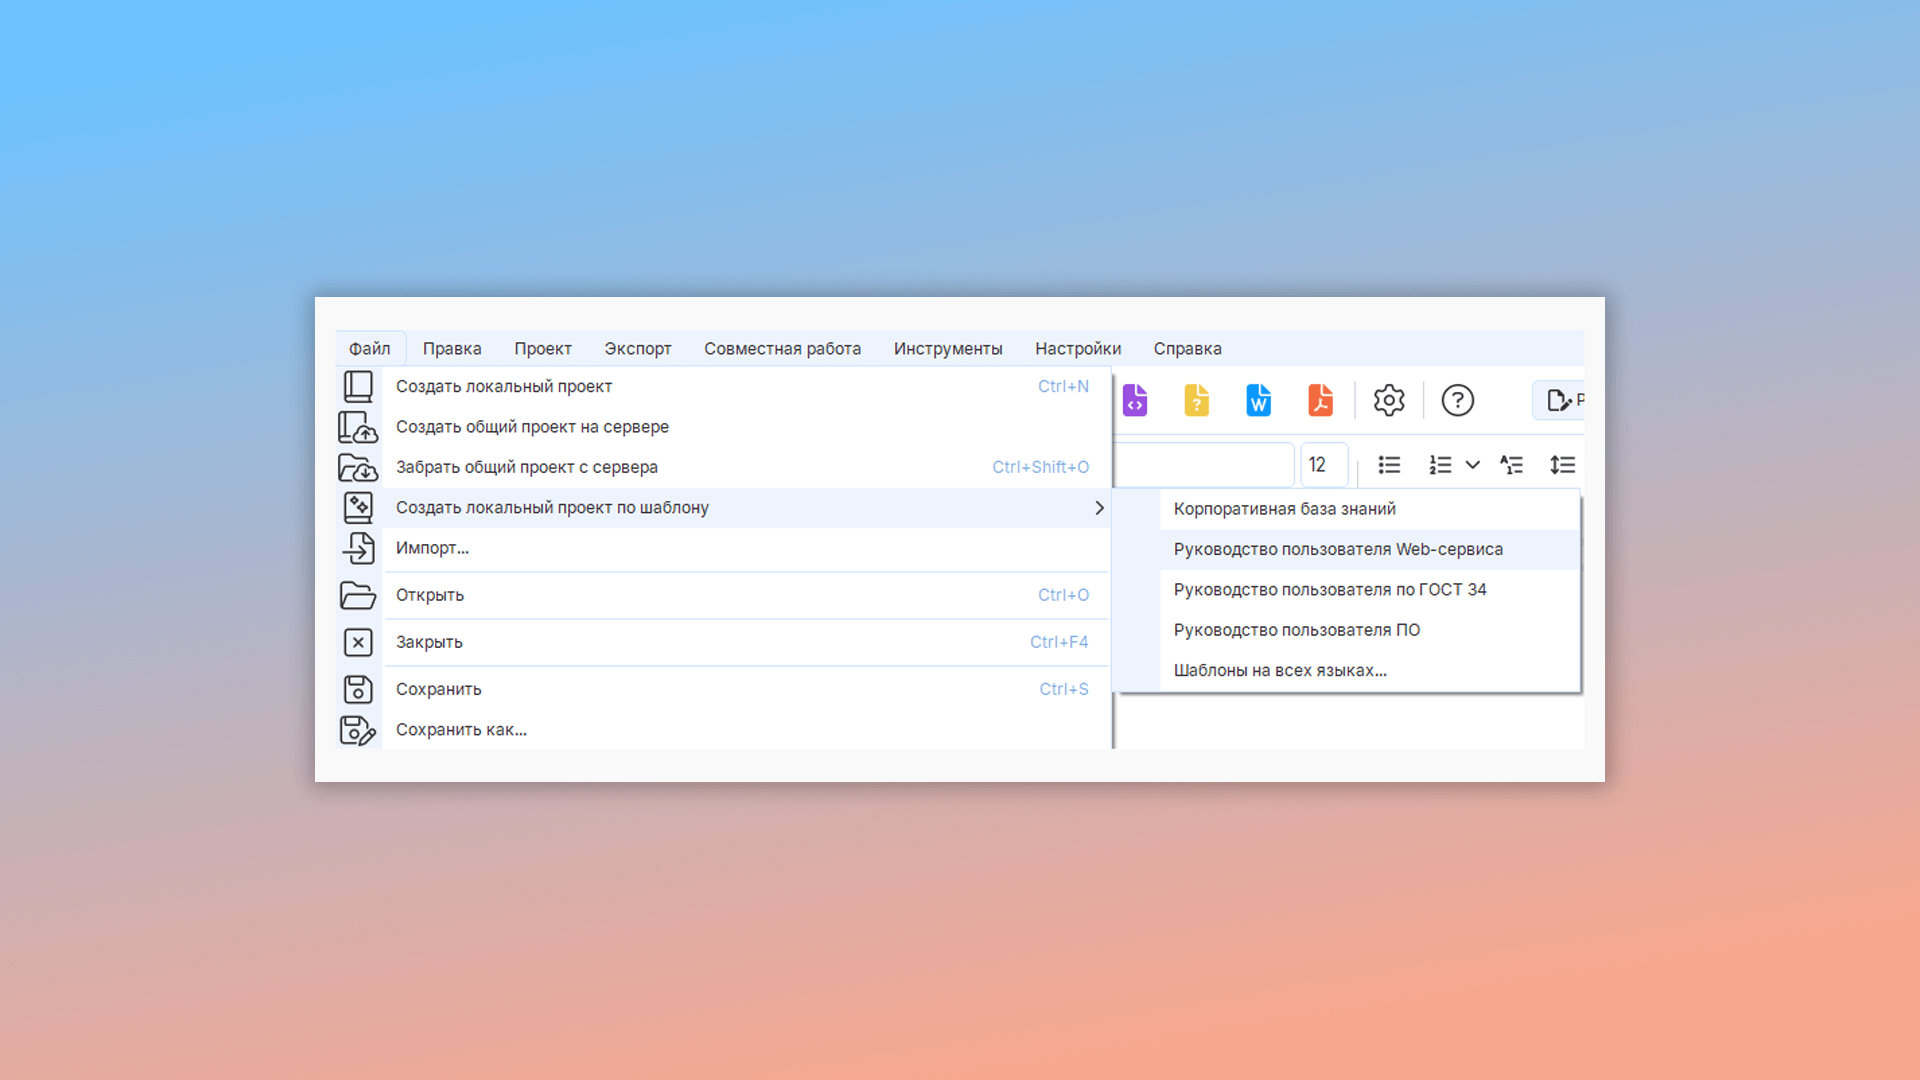Open the Экспорт menu
This screenshot has height=1080, width=1920.
(x=637, y=349)
